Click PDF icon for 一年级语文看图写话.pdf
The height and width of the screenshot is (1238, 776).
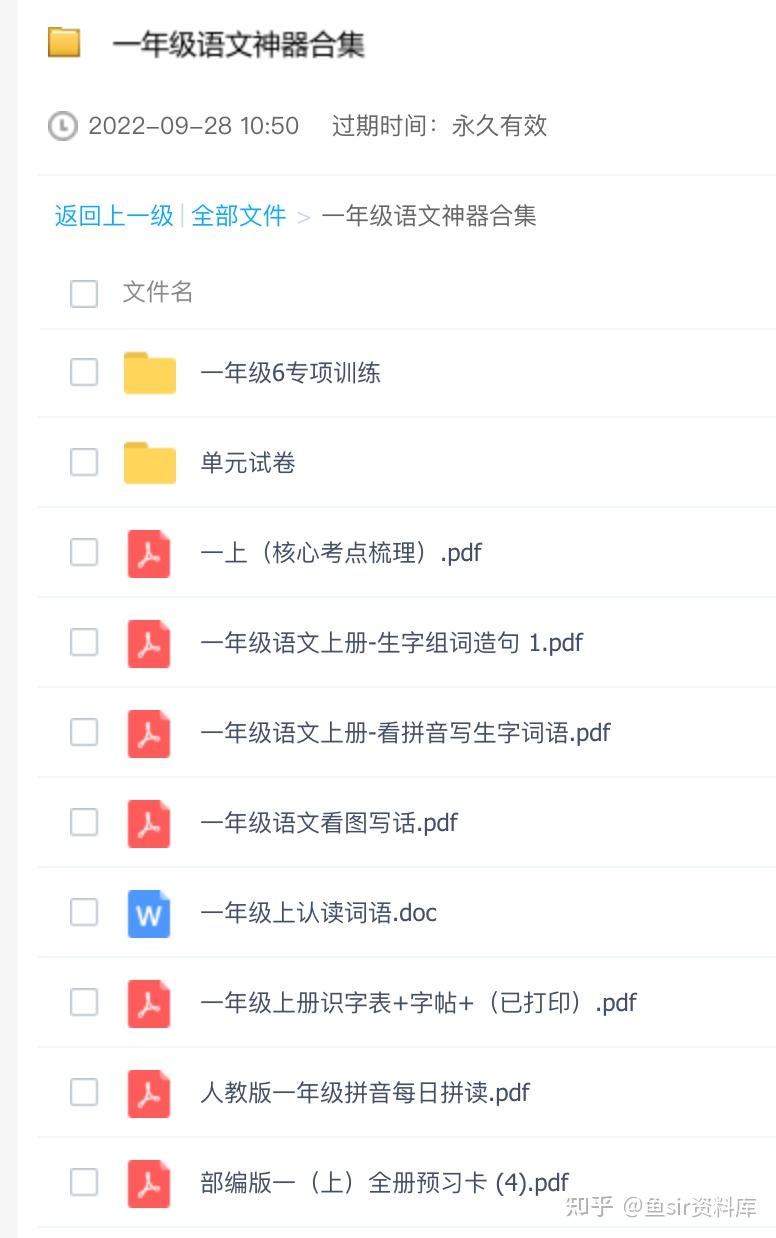pyautogui.click(x=149, y=823)
